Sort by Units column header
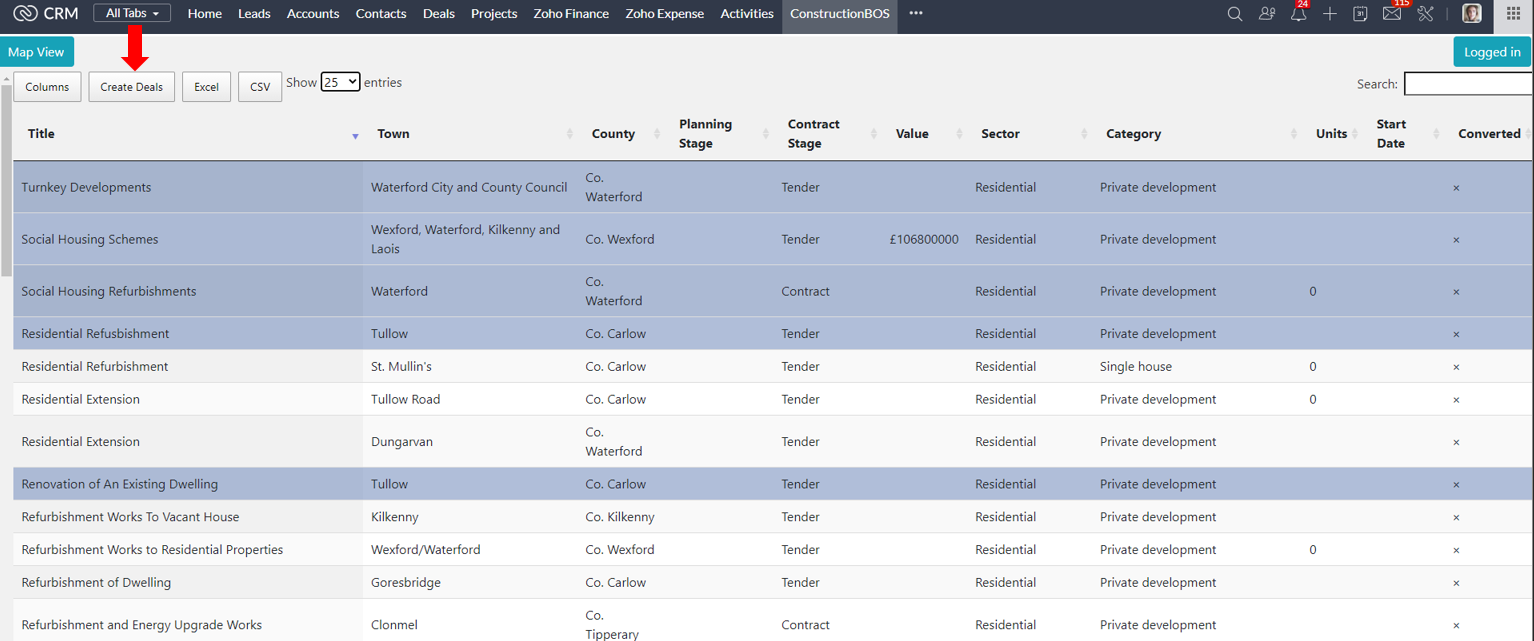Viewport: 1534px width, 641px height. click(x=1333, y=134)
